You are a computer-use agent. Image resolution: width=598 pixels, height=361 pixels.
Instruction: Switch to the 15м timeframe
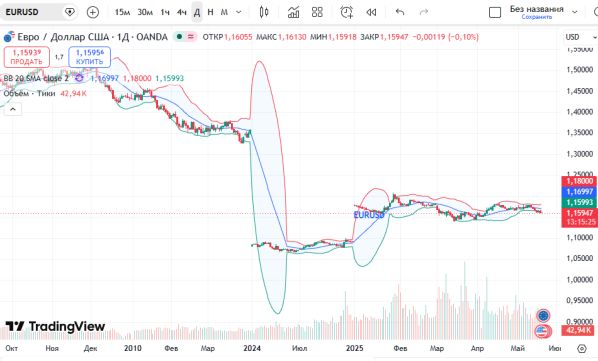pos(122,12)
